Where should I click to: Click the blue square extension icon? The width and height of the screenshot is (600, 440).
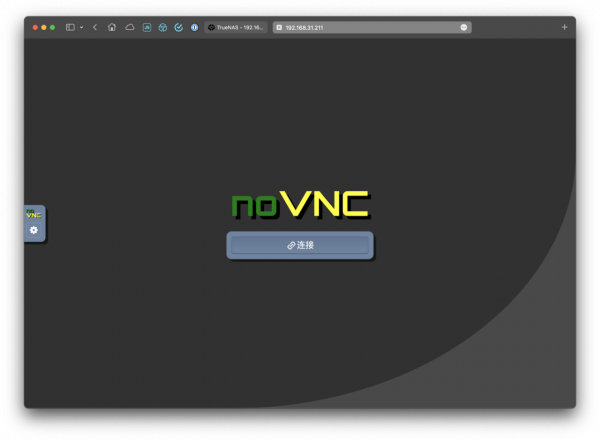(x=146, y=27)
